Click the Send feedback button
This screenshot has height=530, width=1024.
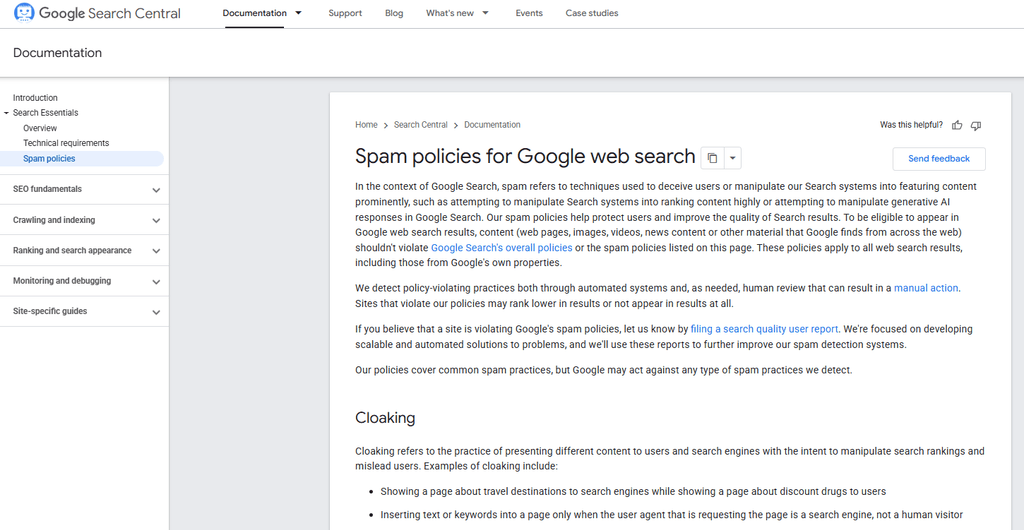(938, 159)
